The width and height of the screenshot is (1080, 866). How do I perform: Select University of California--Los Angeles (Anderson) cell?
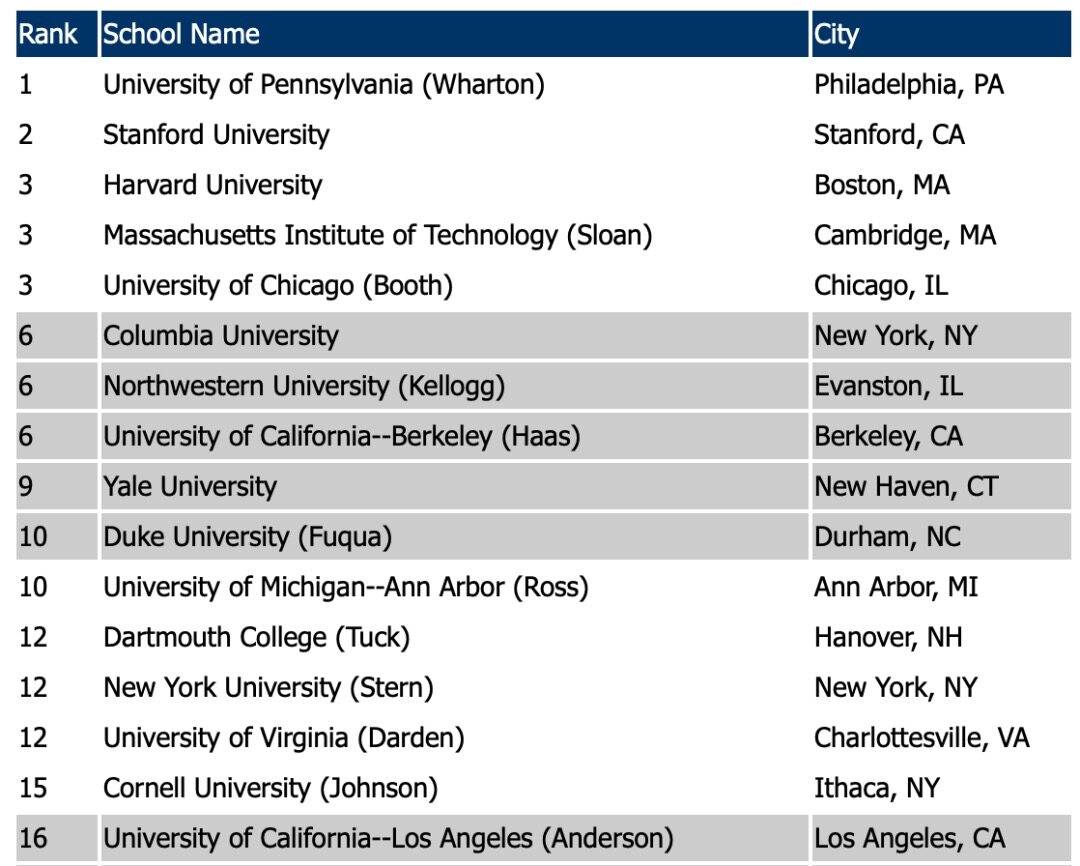click(x=388, y=838)
